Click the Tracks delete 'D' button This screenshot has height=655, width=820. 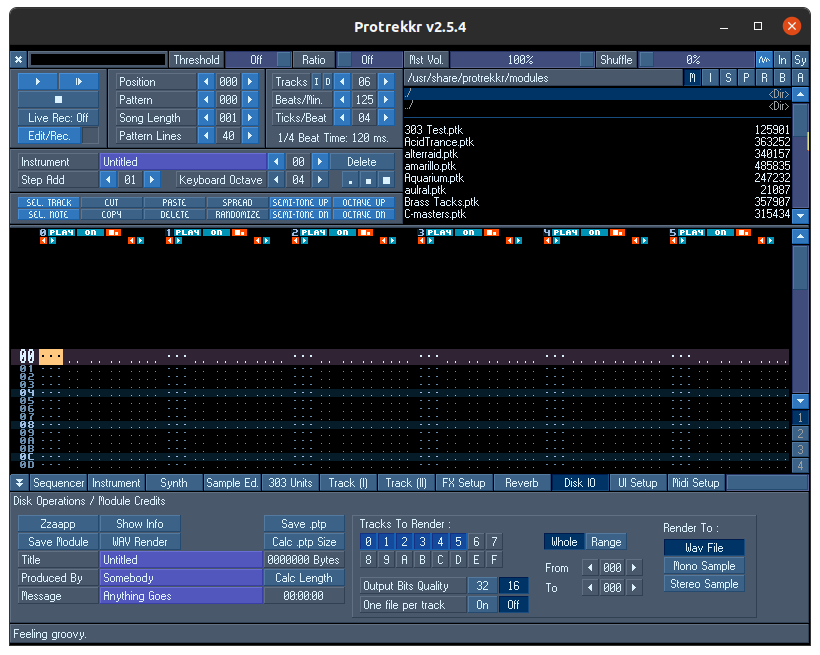[327, 82]
